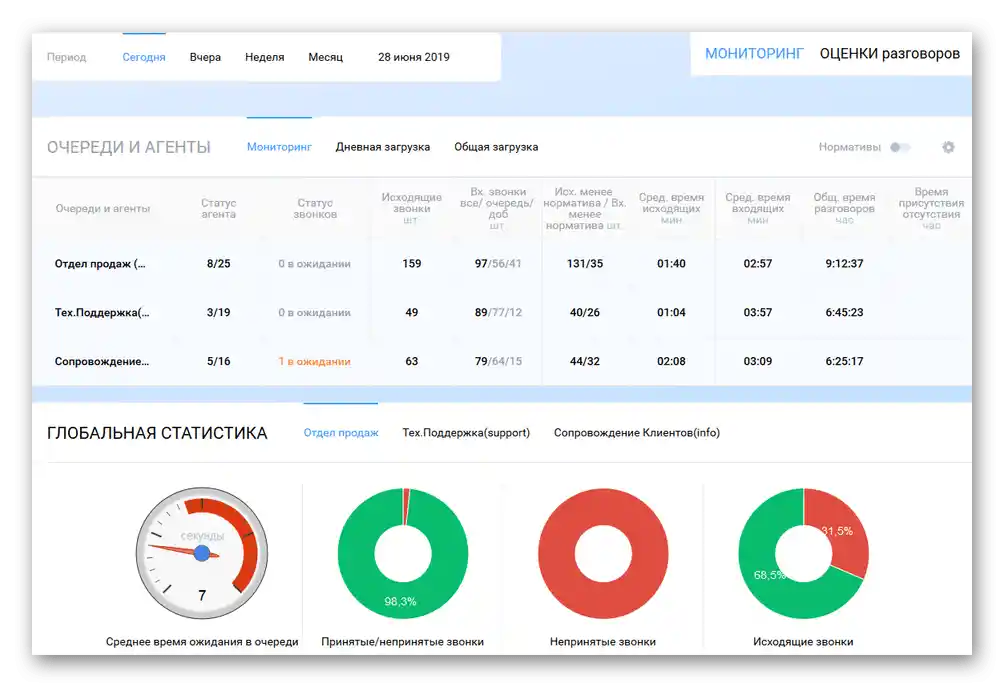Click the orange 1 в ожидании status

314,361
